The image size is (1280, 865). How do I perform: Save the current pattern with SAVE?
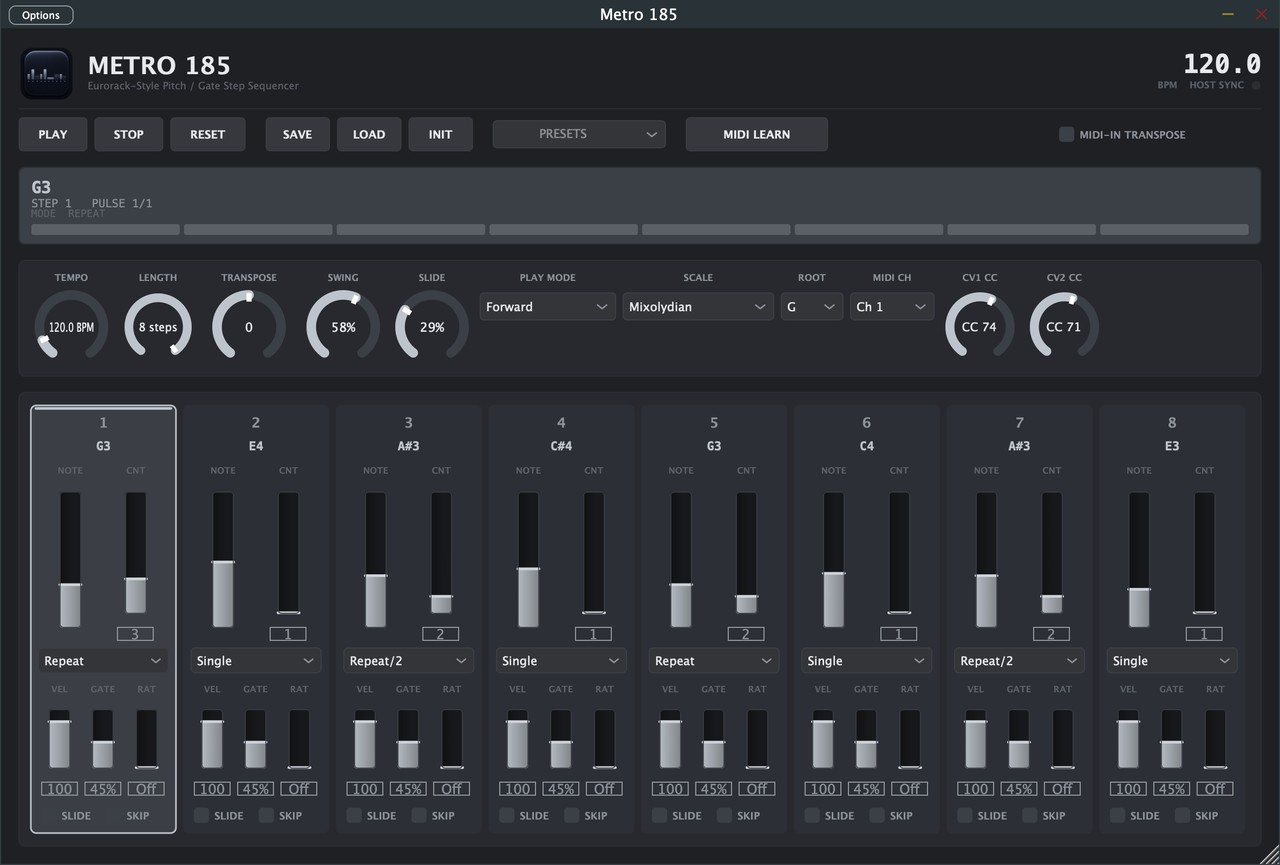298,134
